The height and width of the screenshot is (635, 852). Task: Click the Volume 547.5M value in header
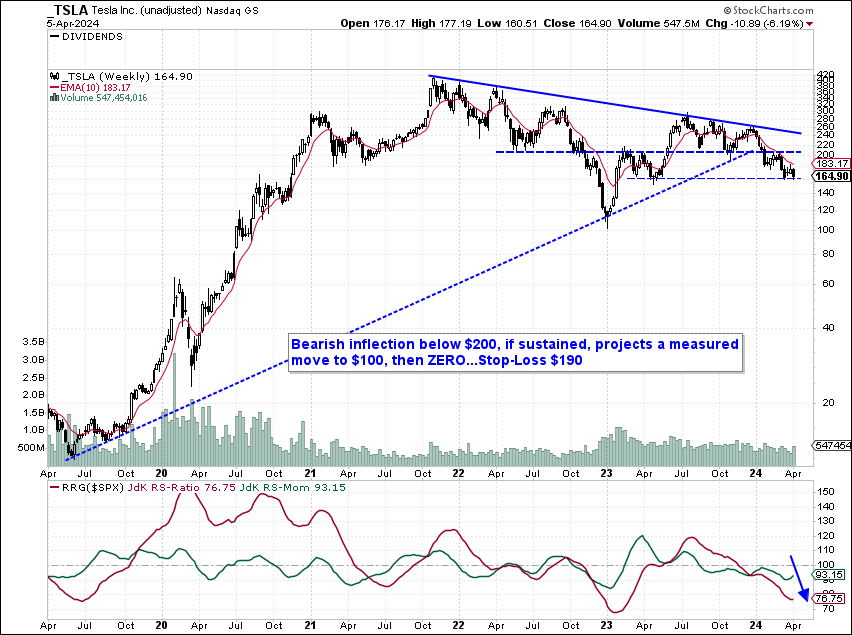(x=658, y=23)
